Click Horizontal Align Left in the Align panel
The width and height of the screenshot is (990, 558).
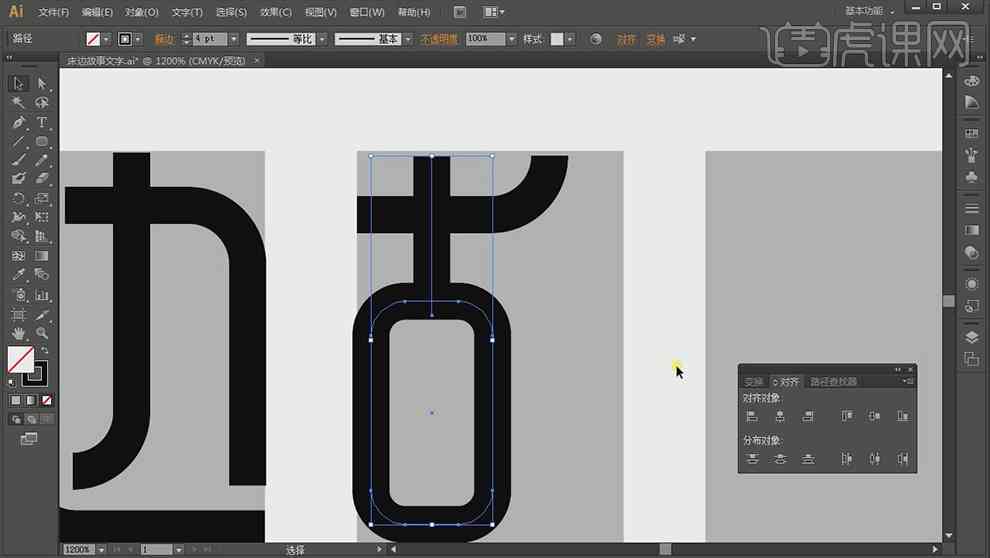tap(752, 416)
